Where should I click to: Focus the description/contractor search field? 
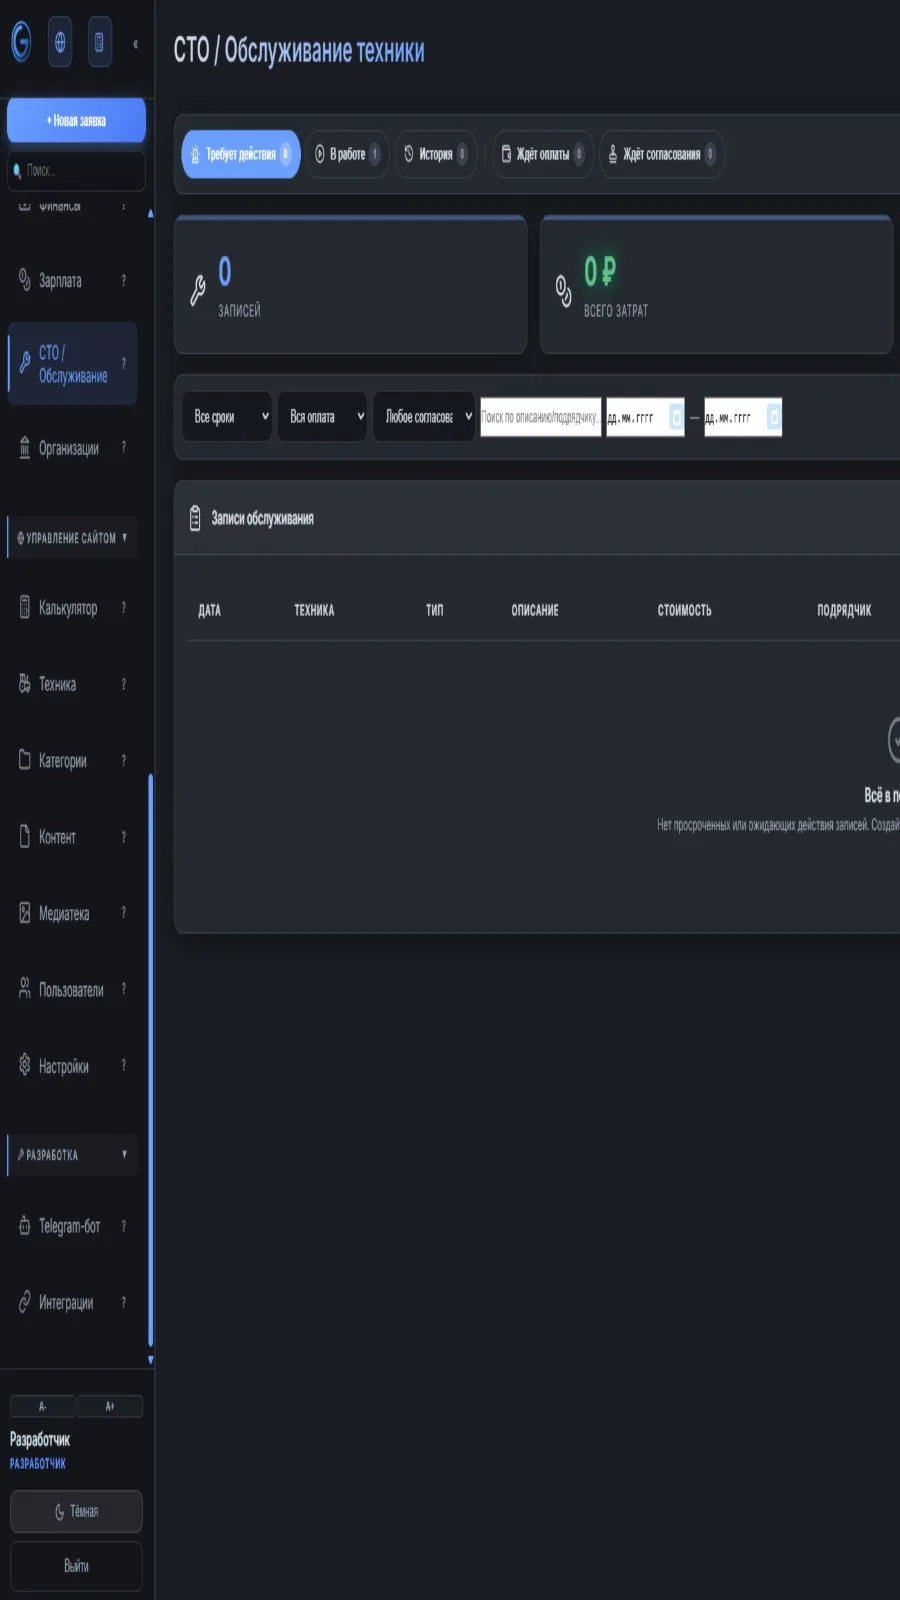541,417
